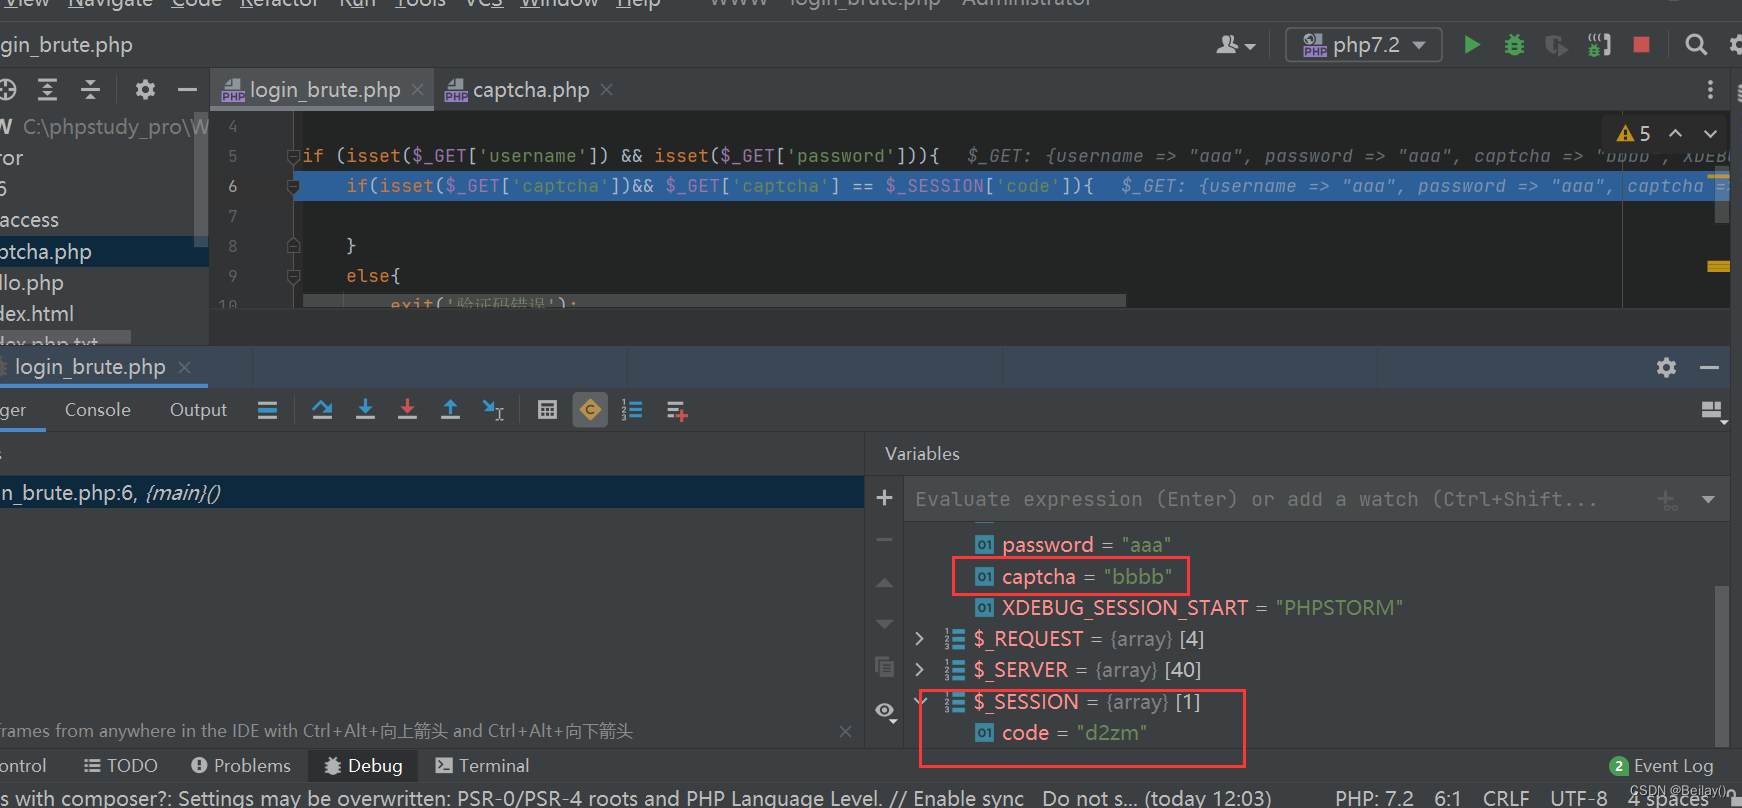
Task: Open the TODO tool window
Action: click(120, 766)
